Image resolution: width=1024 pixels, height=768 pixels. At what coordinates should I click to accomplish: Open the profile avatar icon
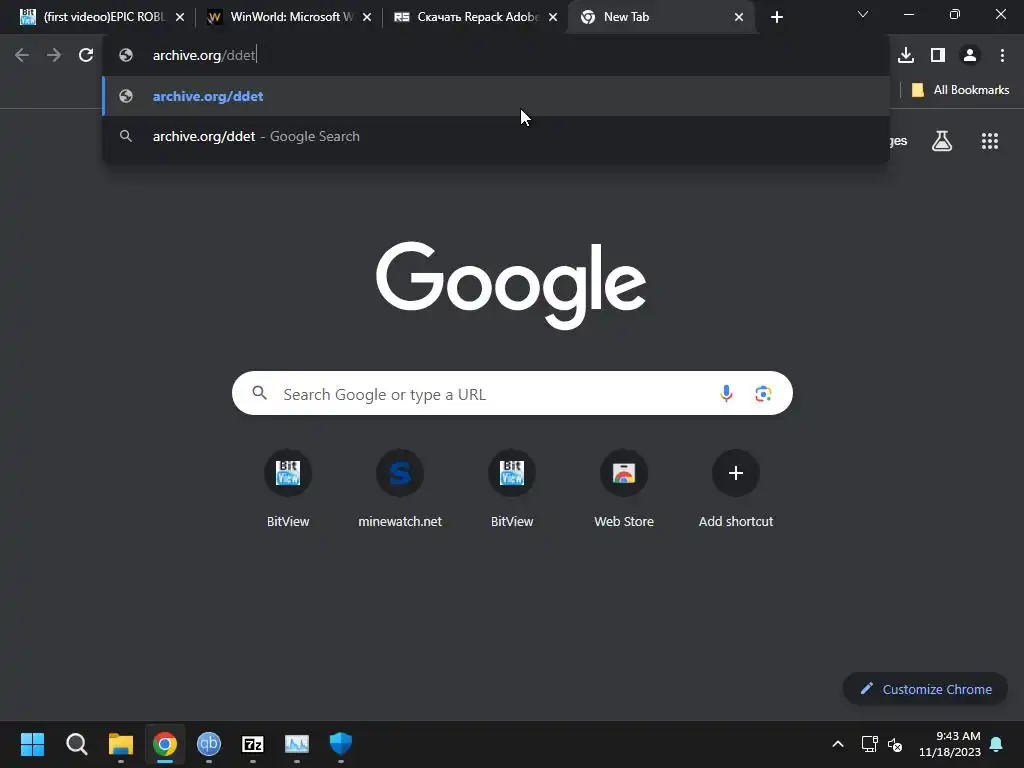970,56
